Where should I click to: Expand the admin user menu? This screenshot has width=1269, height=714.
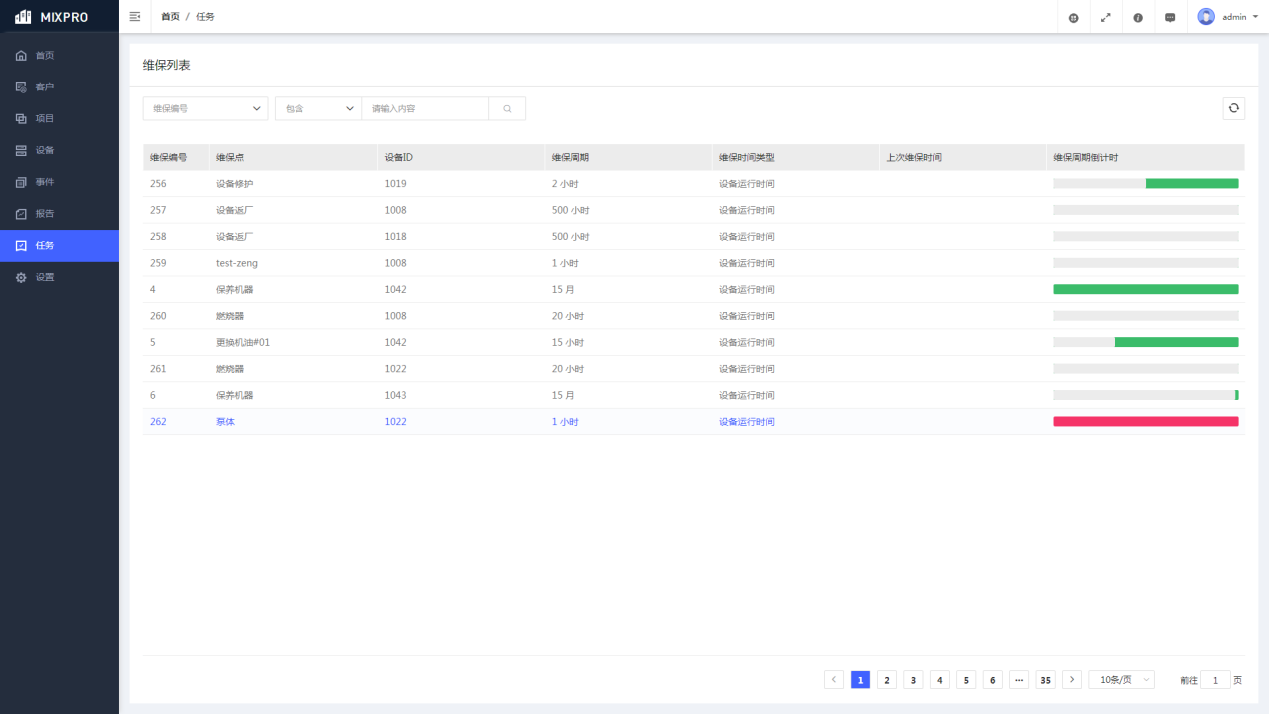[x=1228, y=17]
